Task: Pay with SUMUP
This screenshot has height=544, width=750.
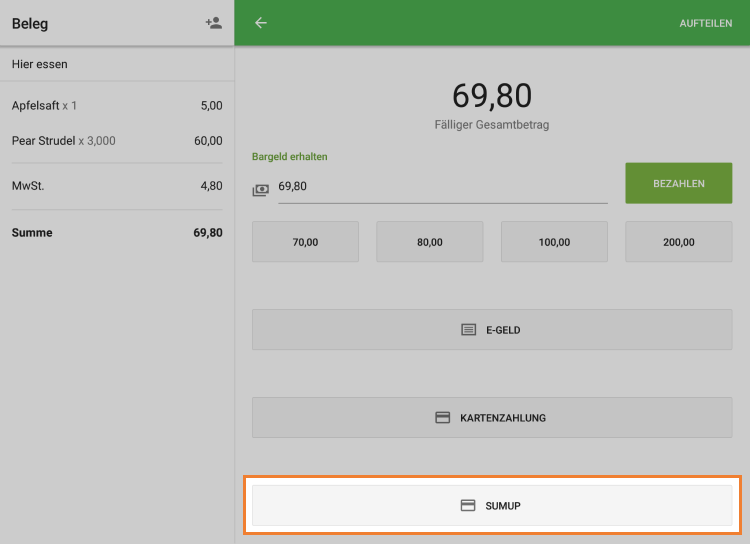Action: tap(492, 505)
